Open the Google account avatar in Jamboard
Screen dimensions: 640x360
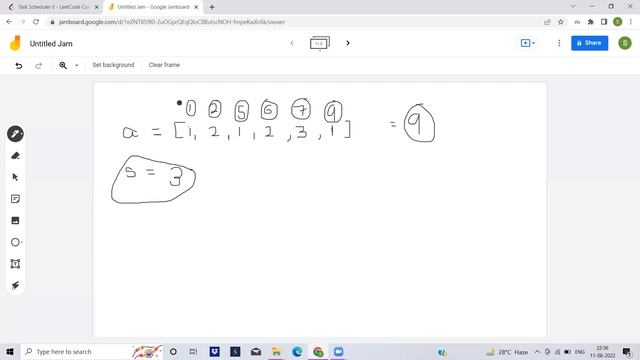point(624,43)
